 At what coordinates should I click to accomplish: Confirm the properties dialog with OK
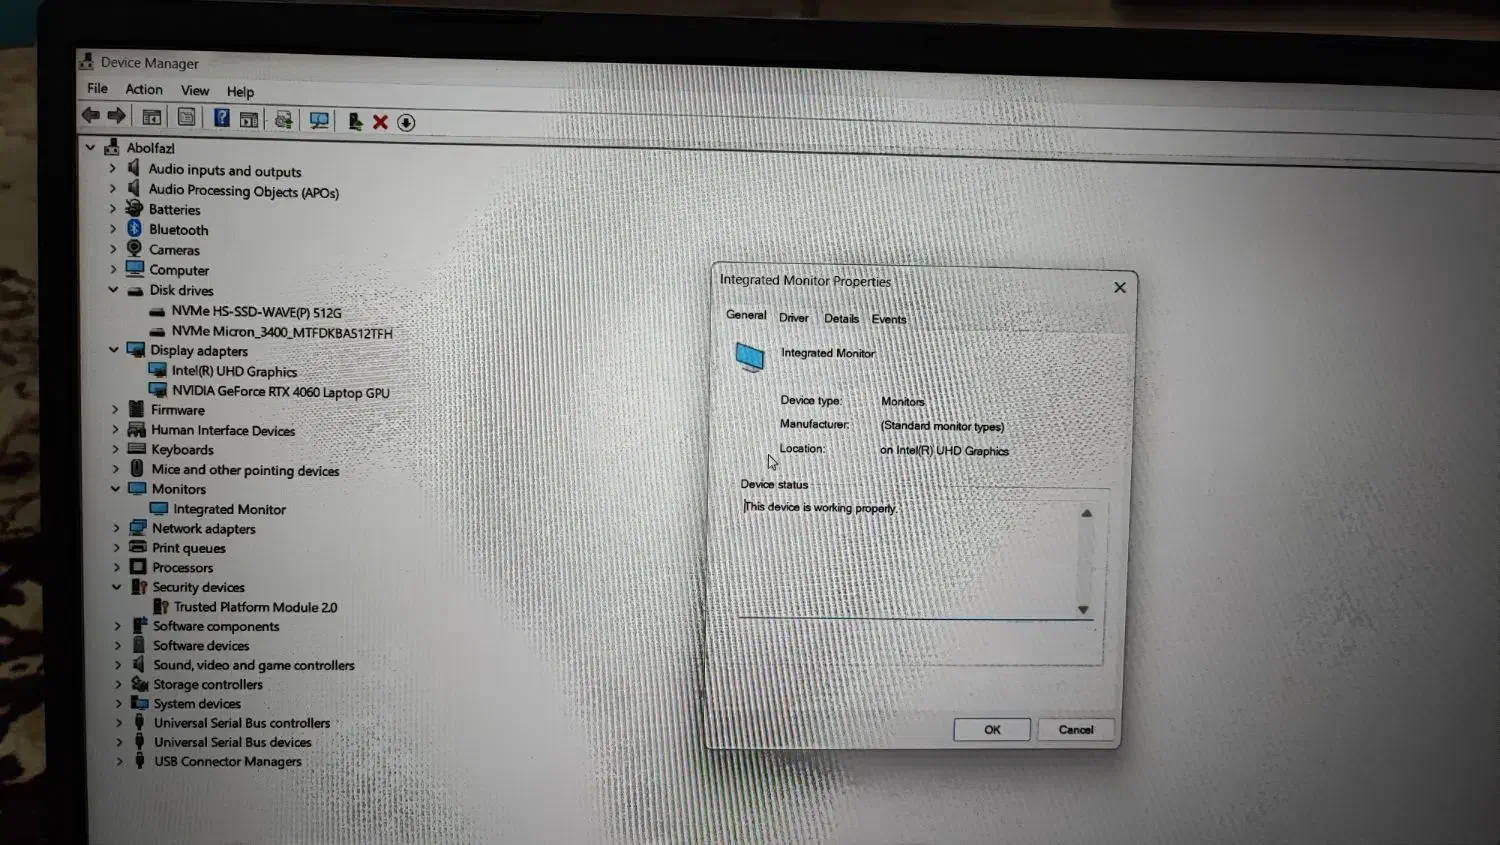click(x=992, y=730)
